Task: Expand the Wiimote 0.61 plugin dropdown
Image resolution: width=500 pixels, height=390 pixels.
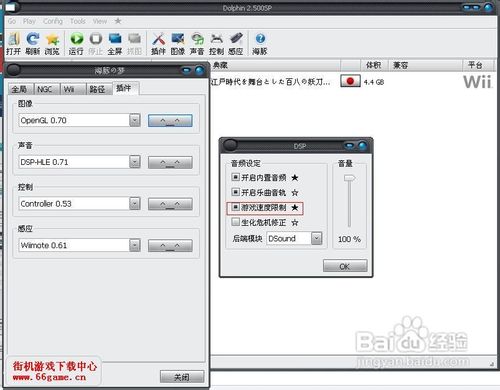Action: 135,245
